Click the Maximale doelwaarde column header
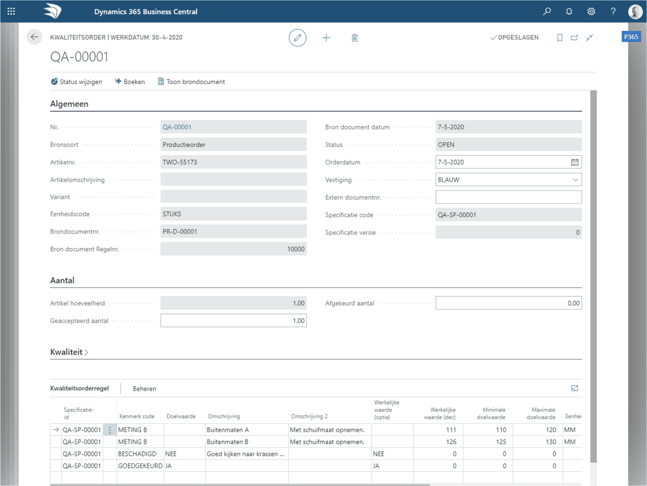The height and width of the screenshot is (486, 647). pyautogui.click(x=541, y=413)
